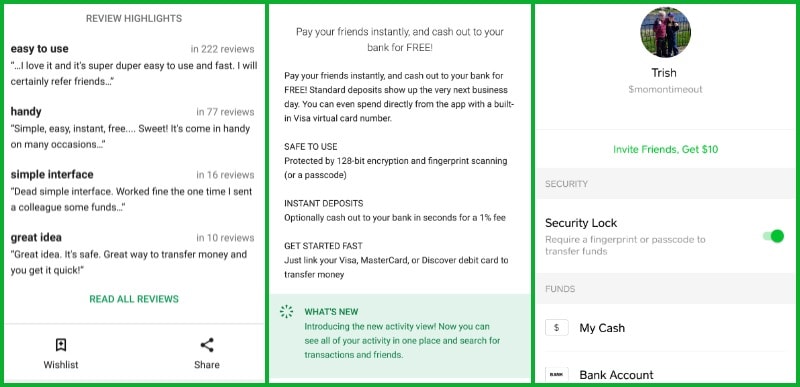This screenshot has height=387, width=800.
Task: Tap the $momontimeout cashtag
Action: (665, 89)
